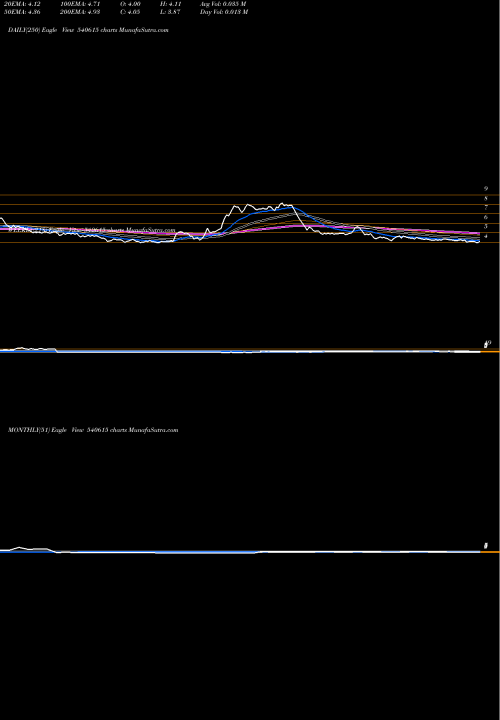Click the 20EMA value in the header
The width and height of the screenshot is (500, 720).
coord(21,4)
